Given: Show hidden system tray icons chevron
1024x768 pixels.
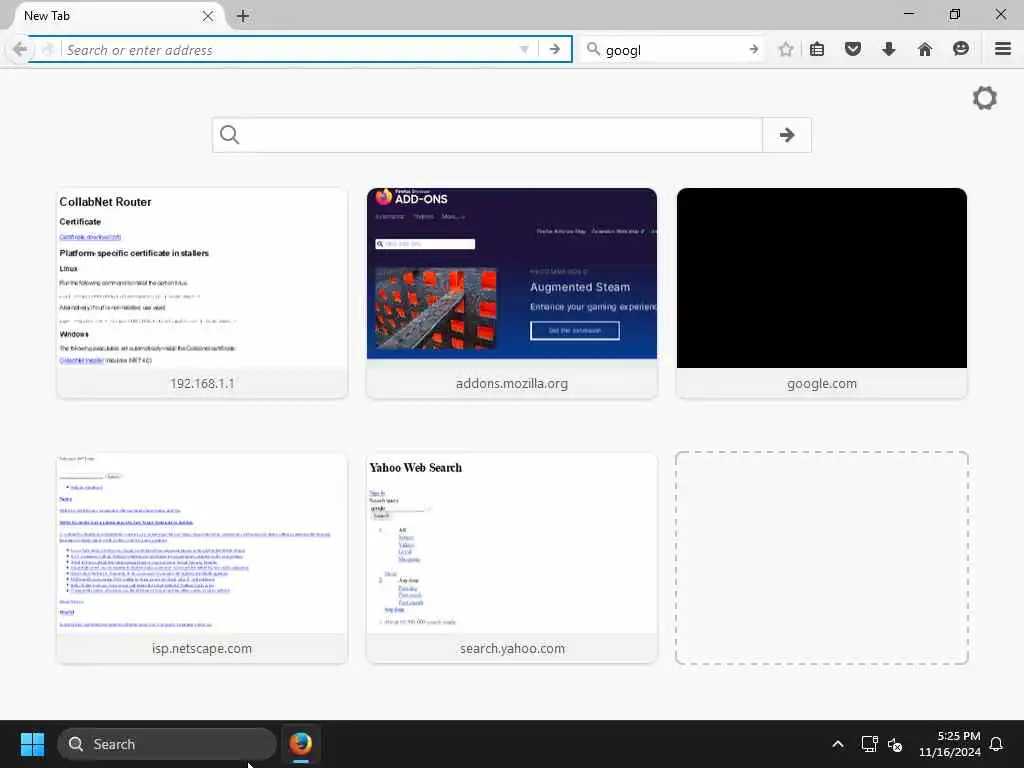Looking at the screenshot, I should tap(838, 744).
